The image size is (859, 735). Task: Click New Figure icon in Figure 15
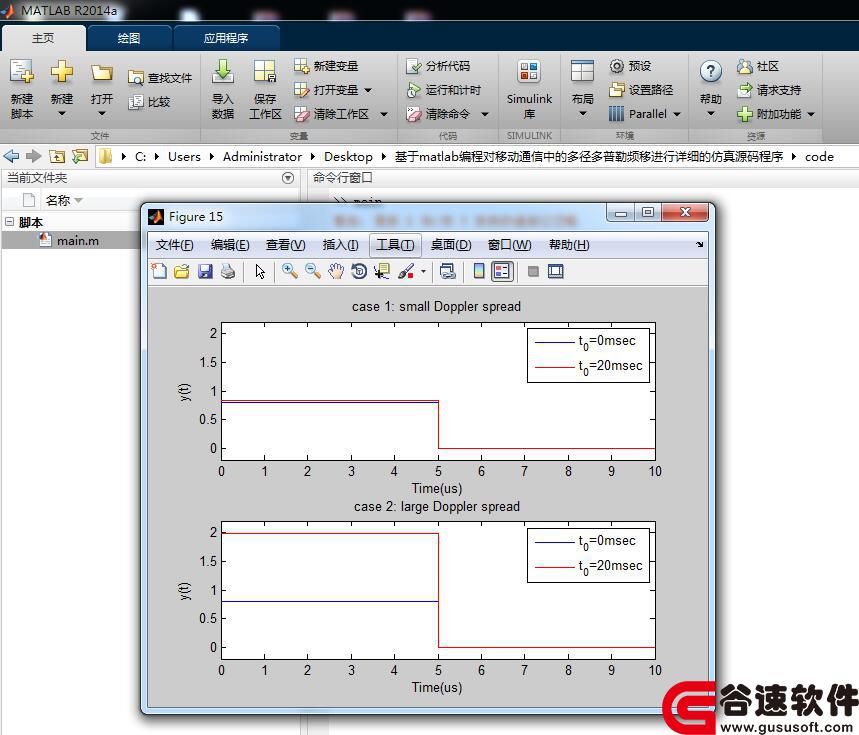(159, 271)
